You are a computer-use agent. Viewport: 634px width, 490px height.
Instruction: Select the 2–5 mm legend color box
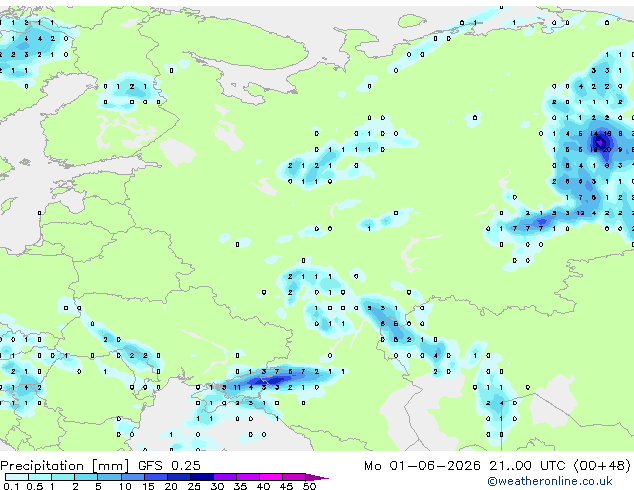(x=86, y=477)
